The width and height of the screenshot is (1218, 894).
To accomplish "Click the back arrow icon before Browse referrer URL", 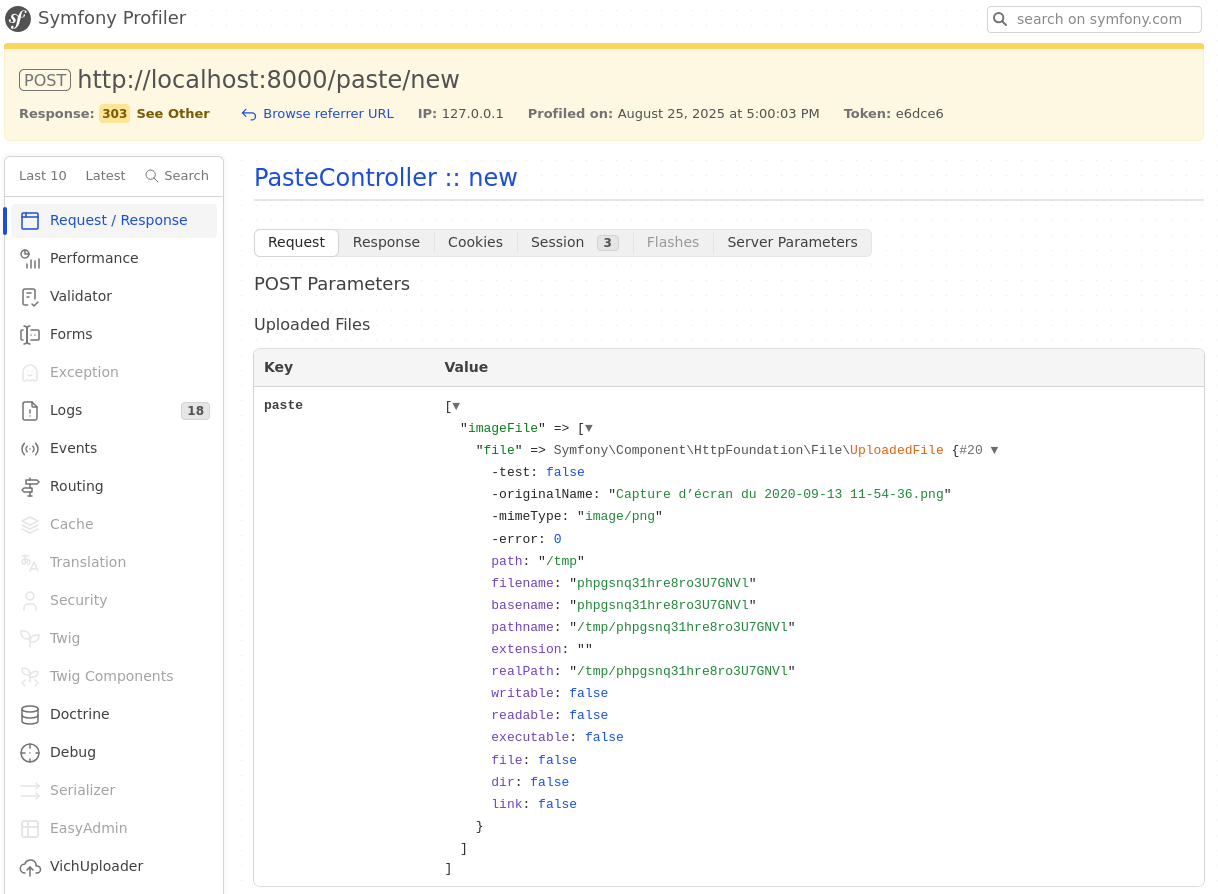I will tap(249, 115).
